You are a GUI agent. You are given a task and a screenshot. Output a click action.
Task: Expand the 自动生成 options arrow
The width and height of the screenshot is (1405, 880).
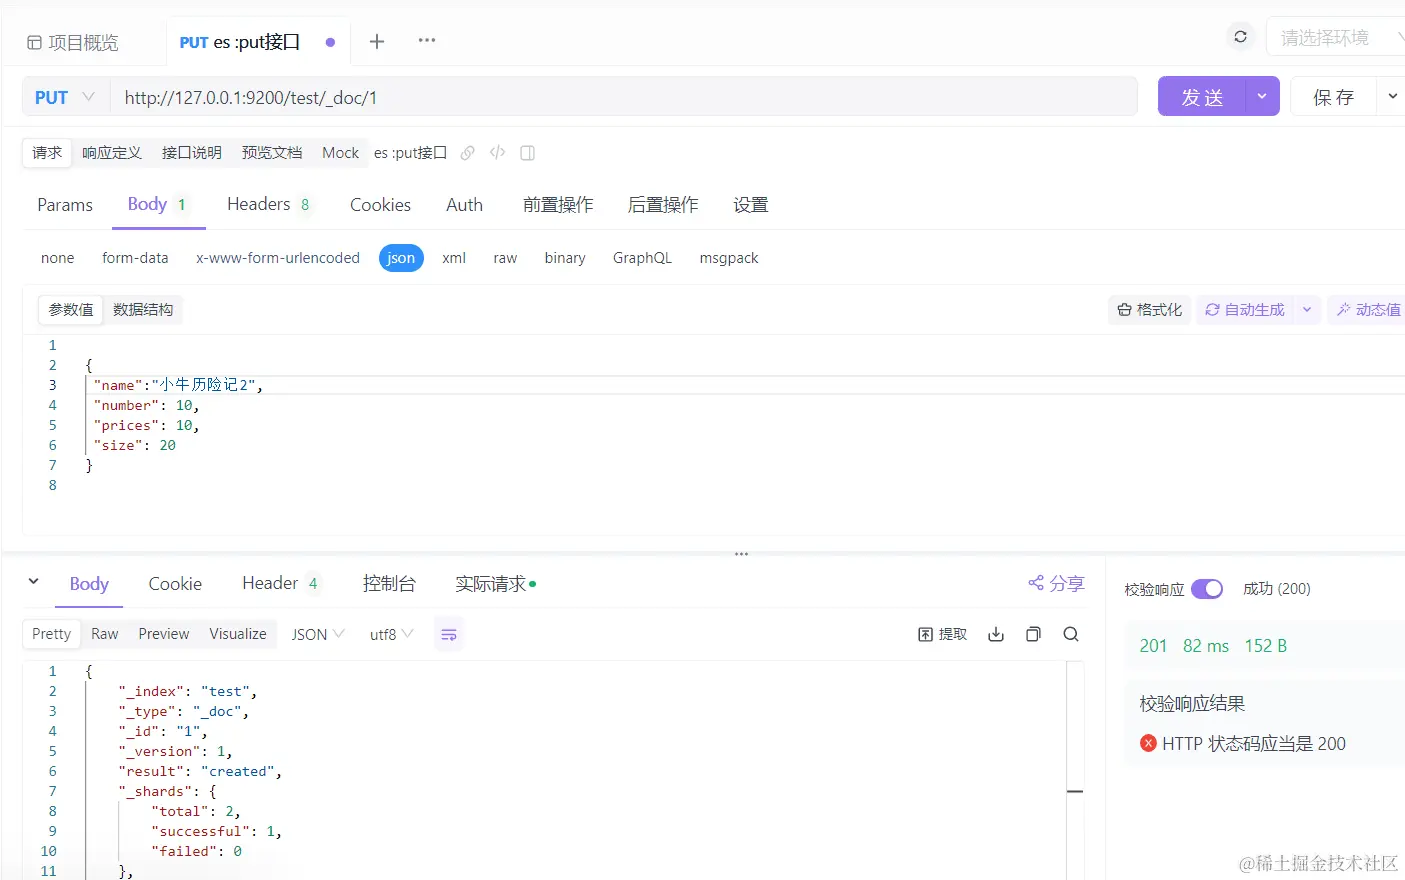click(x=1307, y=310)
